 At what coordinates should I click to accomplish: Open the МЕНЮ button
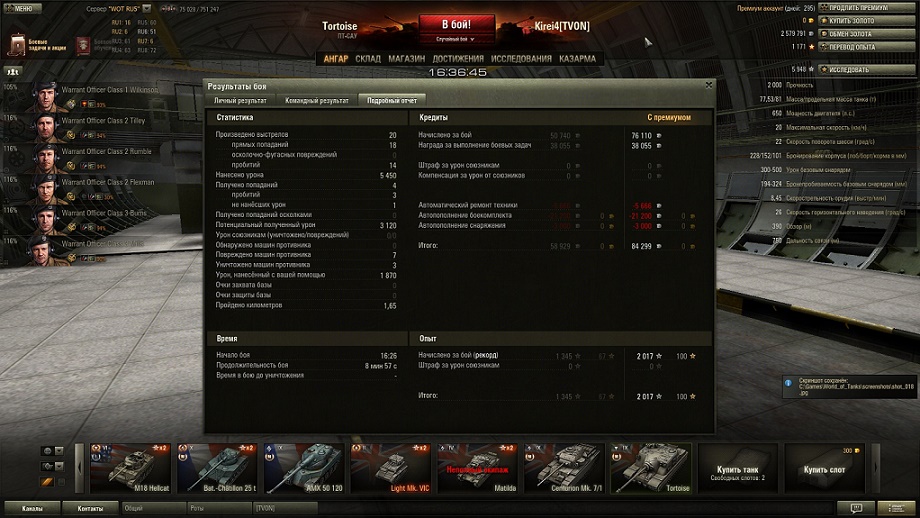click(x=22, y=9)
